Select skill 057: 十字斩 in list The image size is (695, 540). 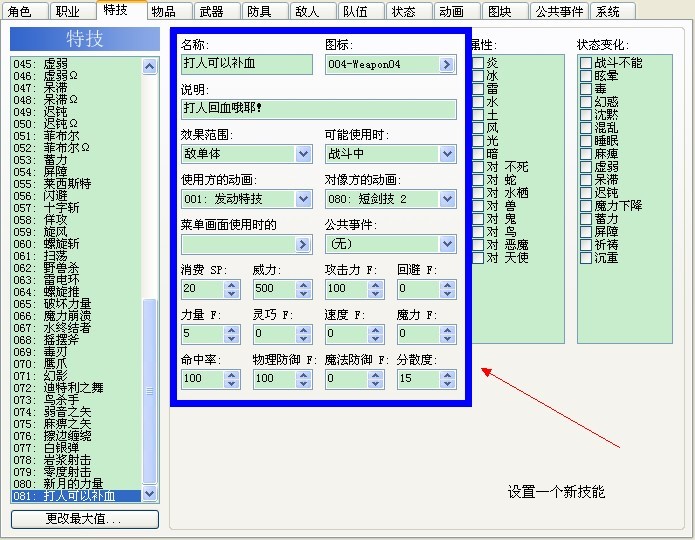coord(76,207)
